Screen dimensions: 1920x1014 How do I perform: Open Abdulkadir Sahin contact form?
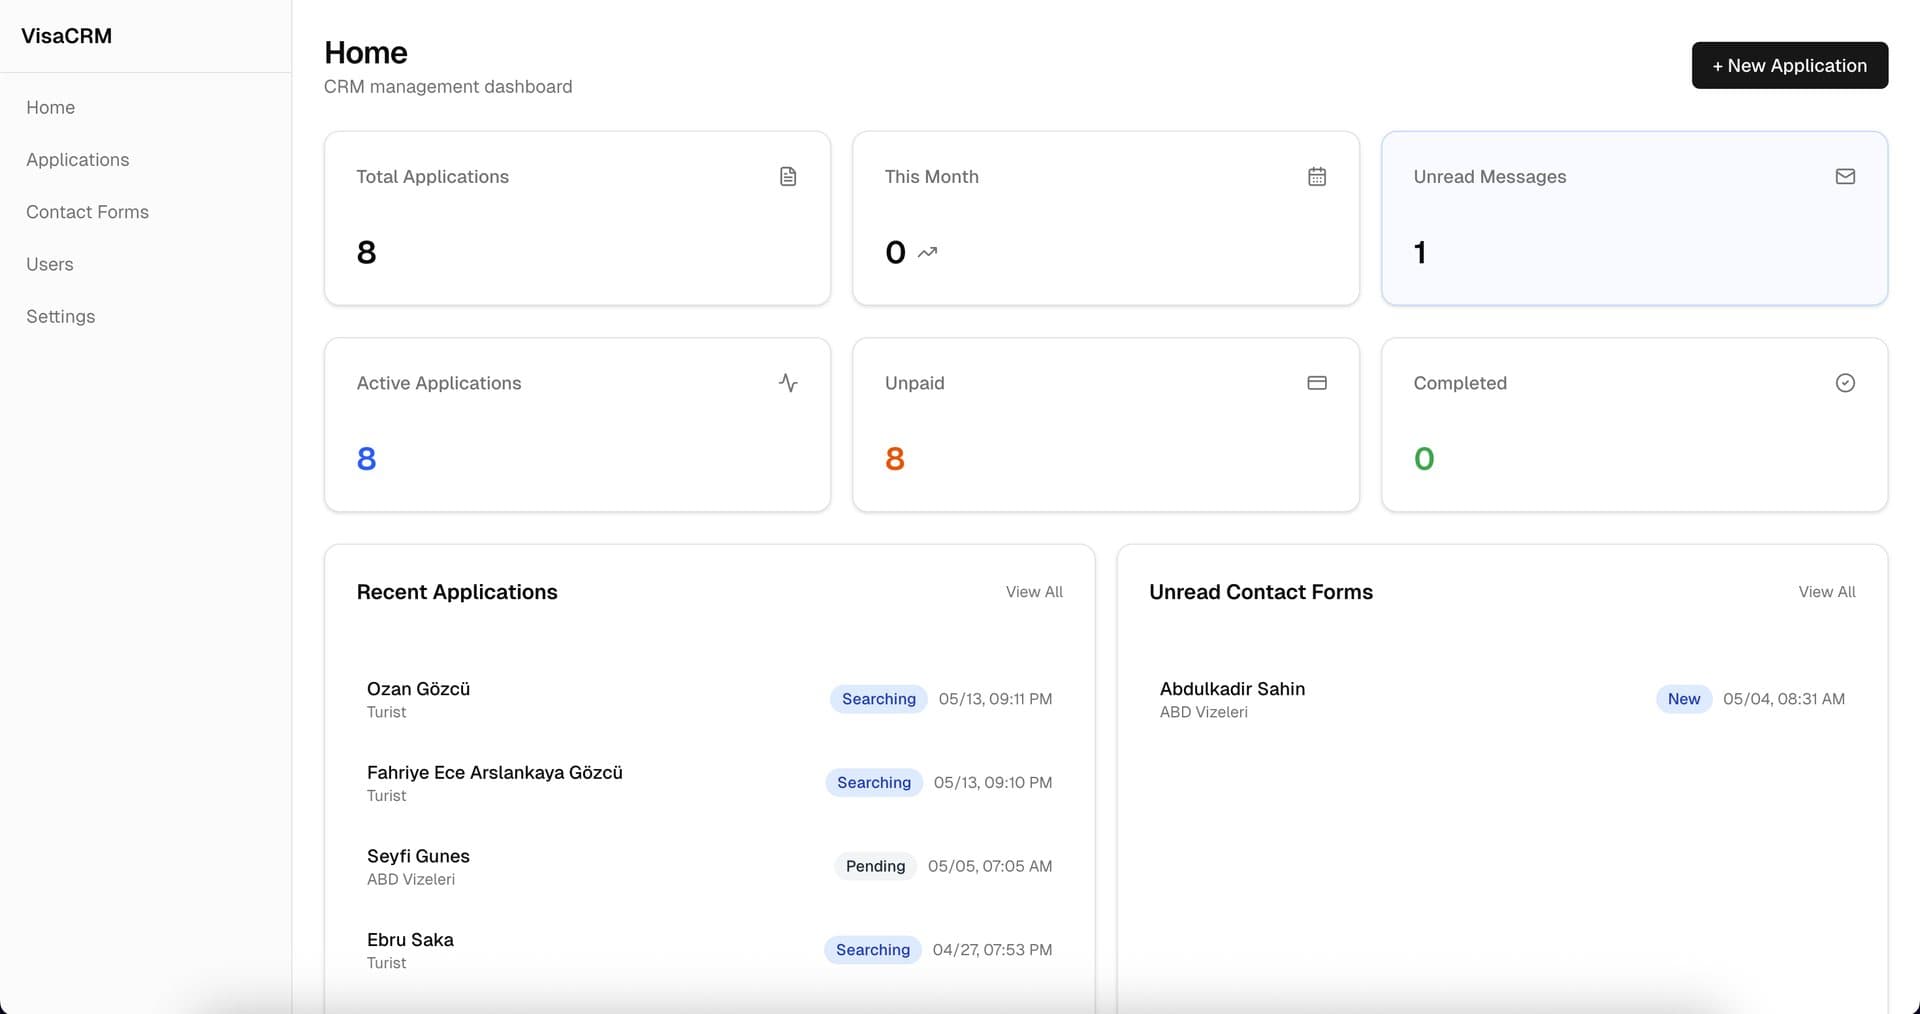click(x=1502, y=699)
